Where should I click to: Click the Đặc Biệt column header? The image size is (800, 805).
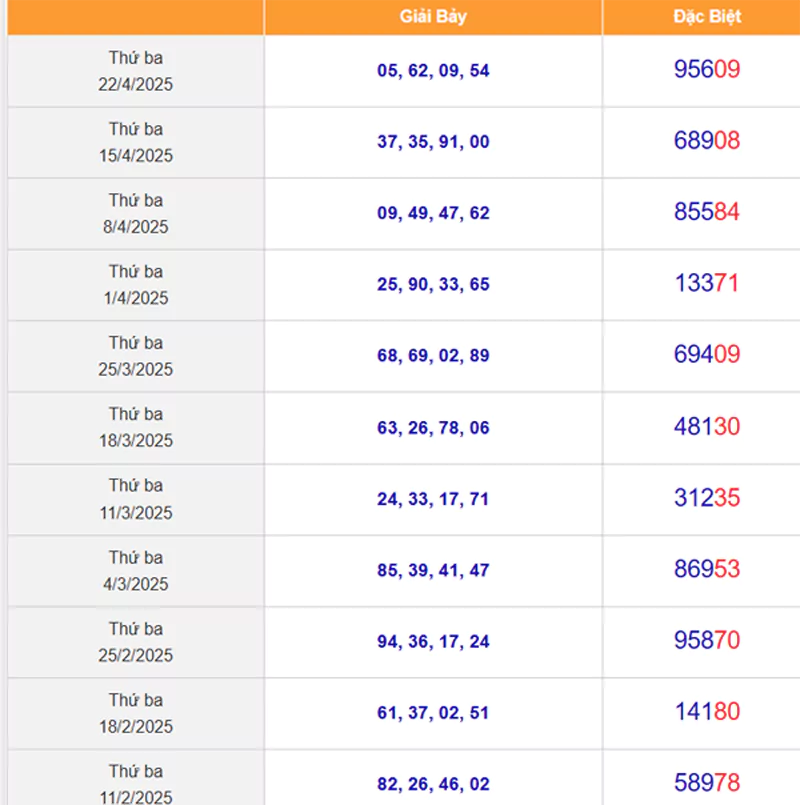pyautogui.click(x=706, y=17)
